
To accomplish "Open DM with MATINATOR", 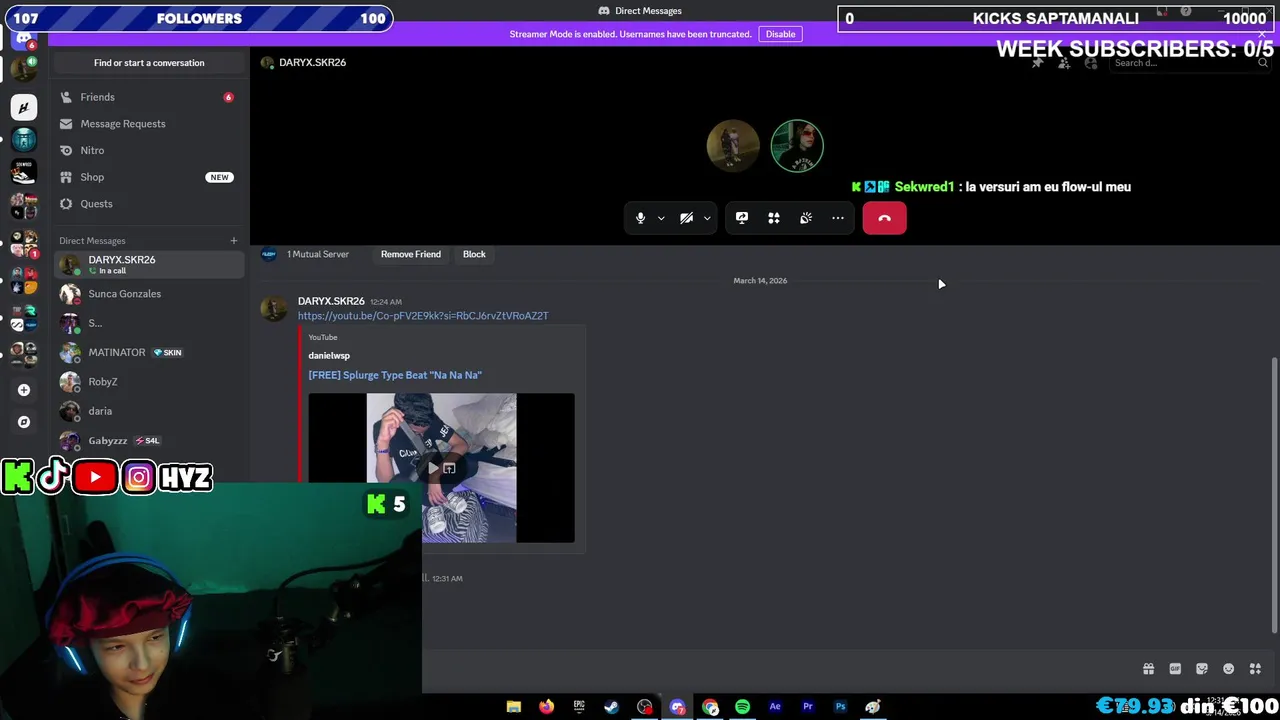I will (149, 352).
